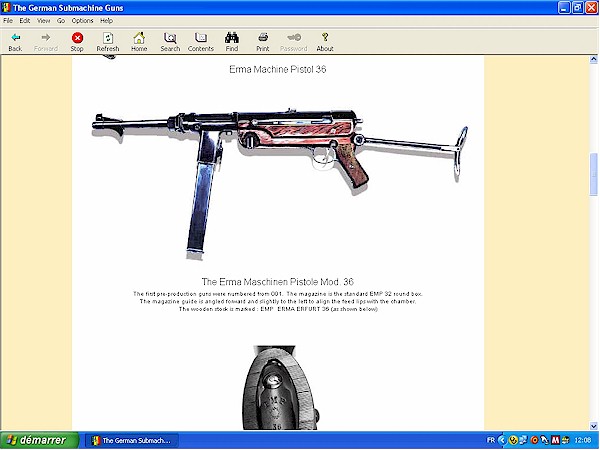Expand hidden tray icons with the chevron
Screen dimensions: 600x450
pos(502,440)
